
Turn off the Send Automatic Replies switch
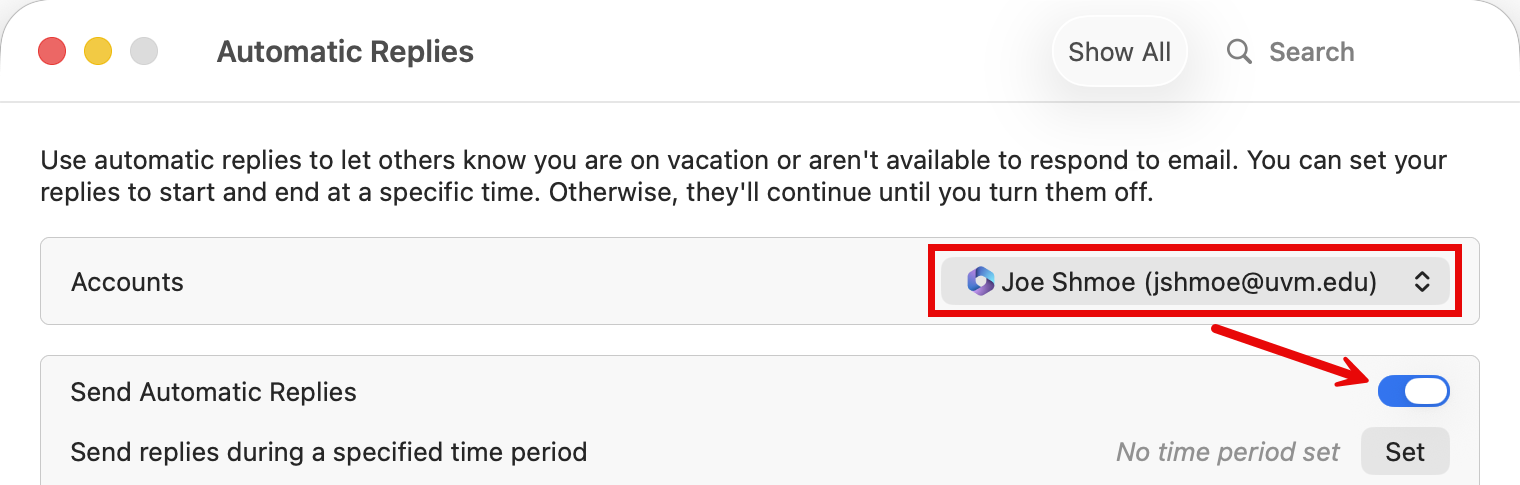tap(1413, 392)
